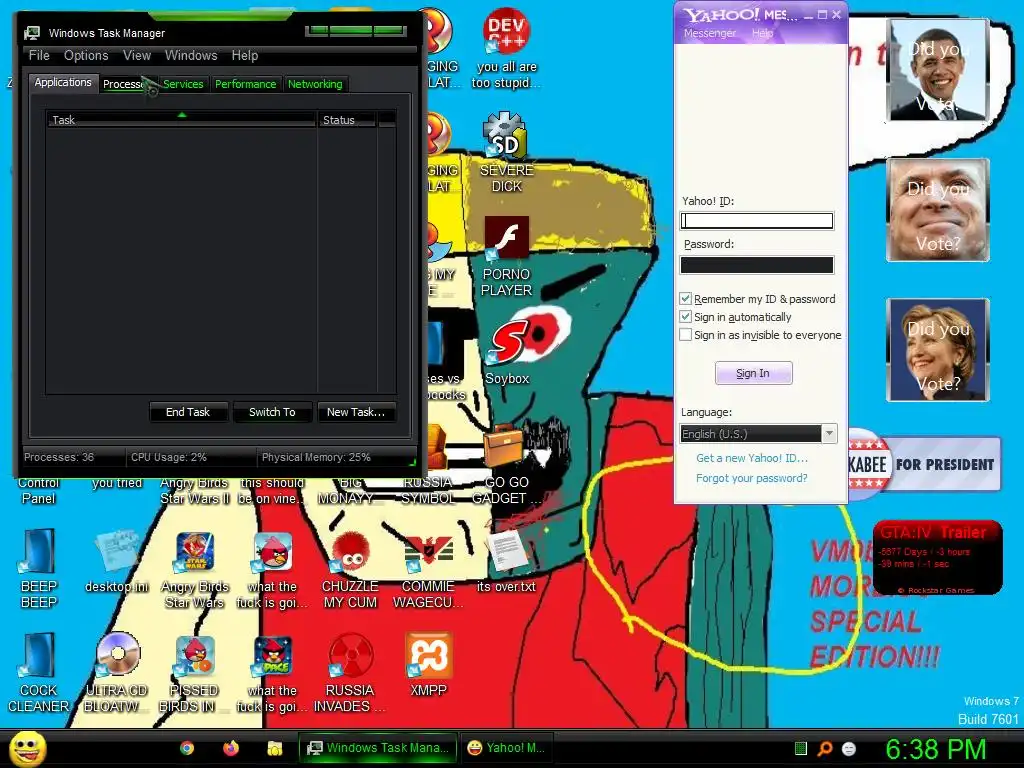The image size is (1024, 768).
Task: Open the COCK CLEANER desktop icon
Action: 39,655
